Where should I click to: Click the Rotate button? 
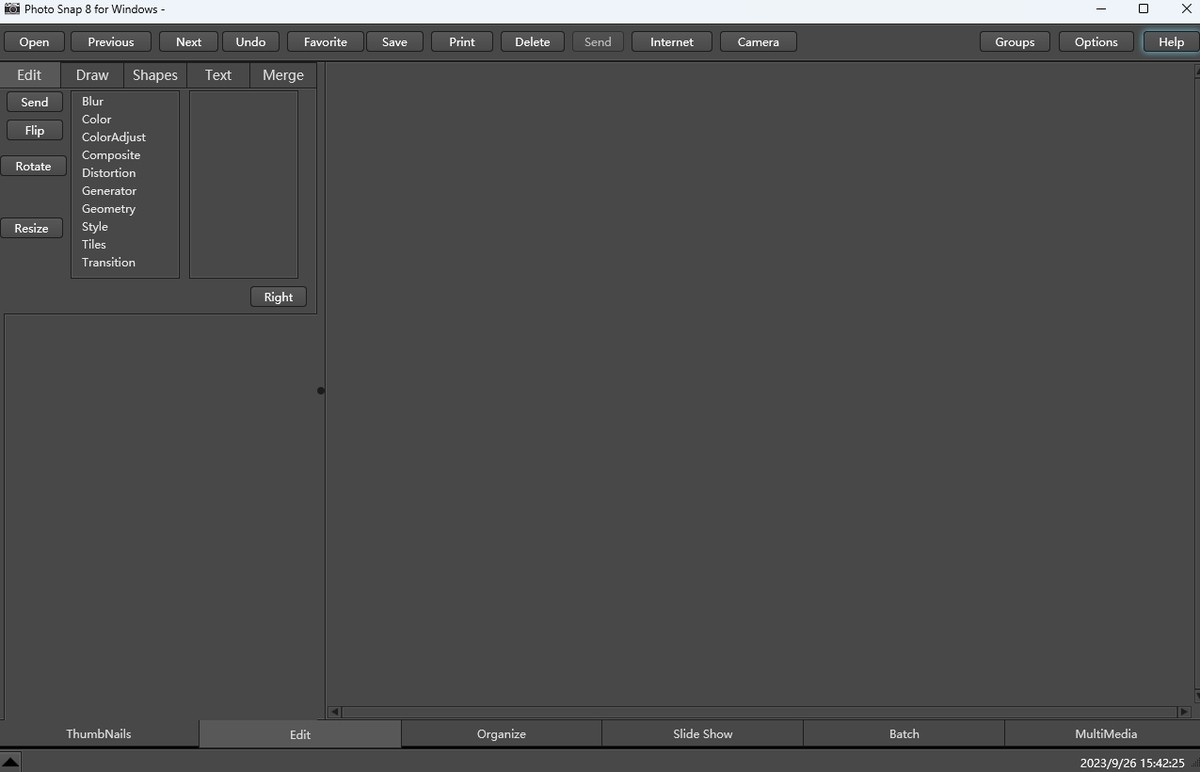[x=33, y=166]
